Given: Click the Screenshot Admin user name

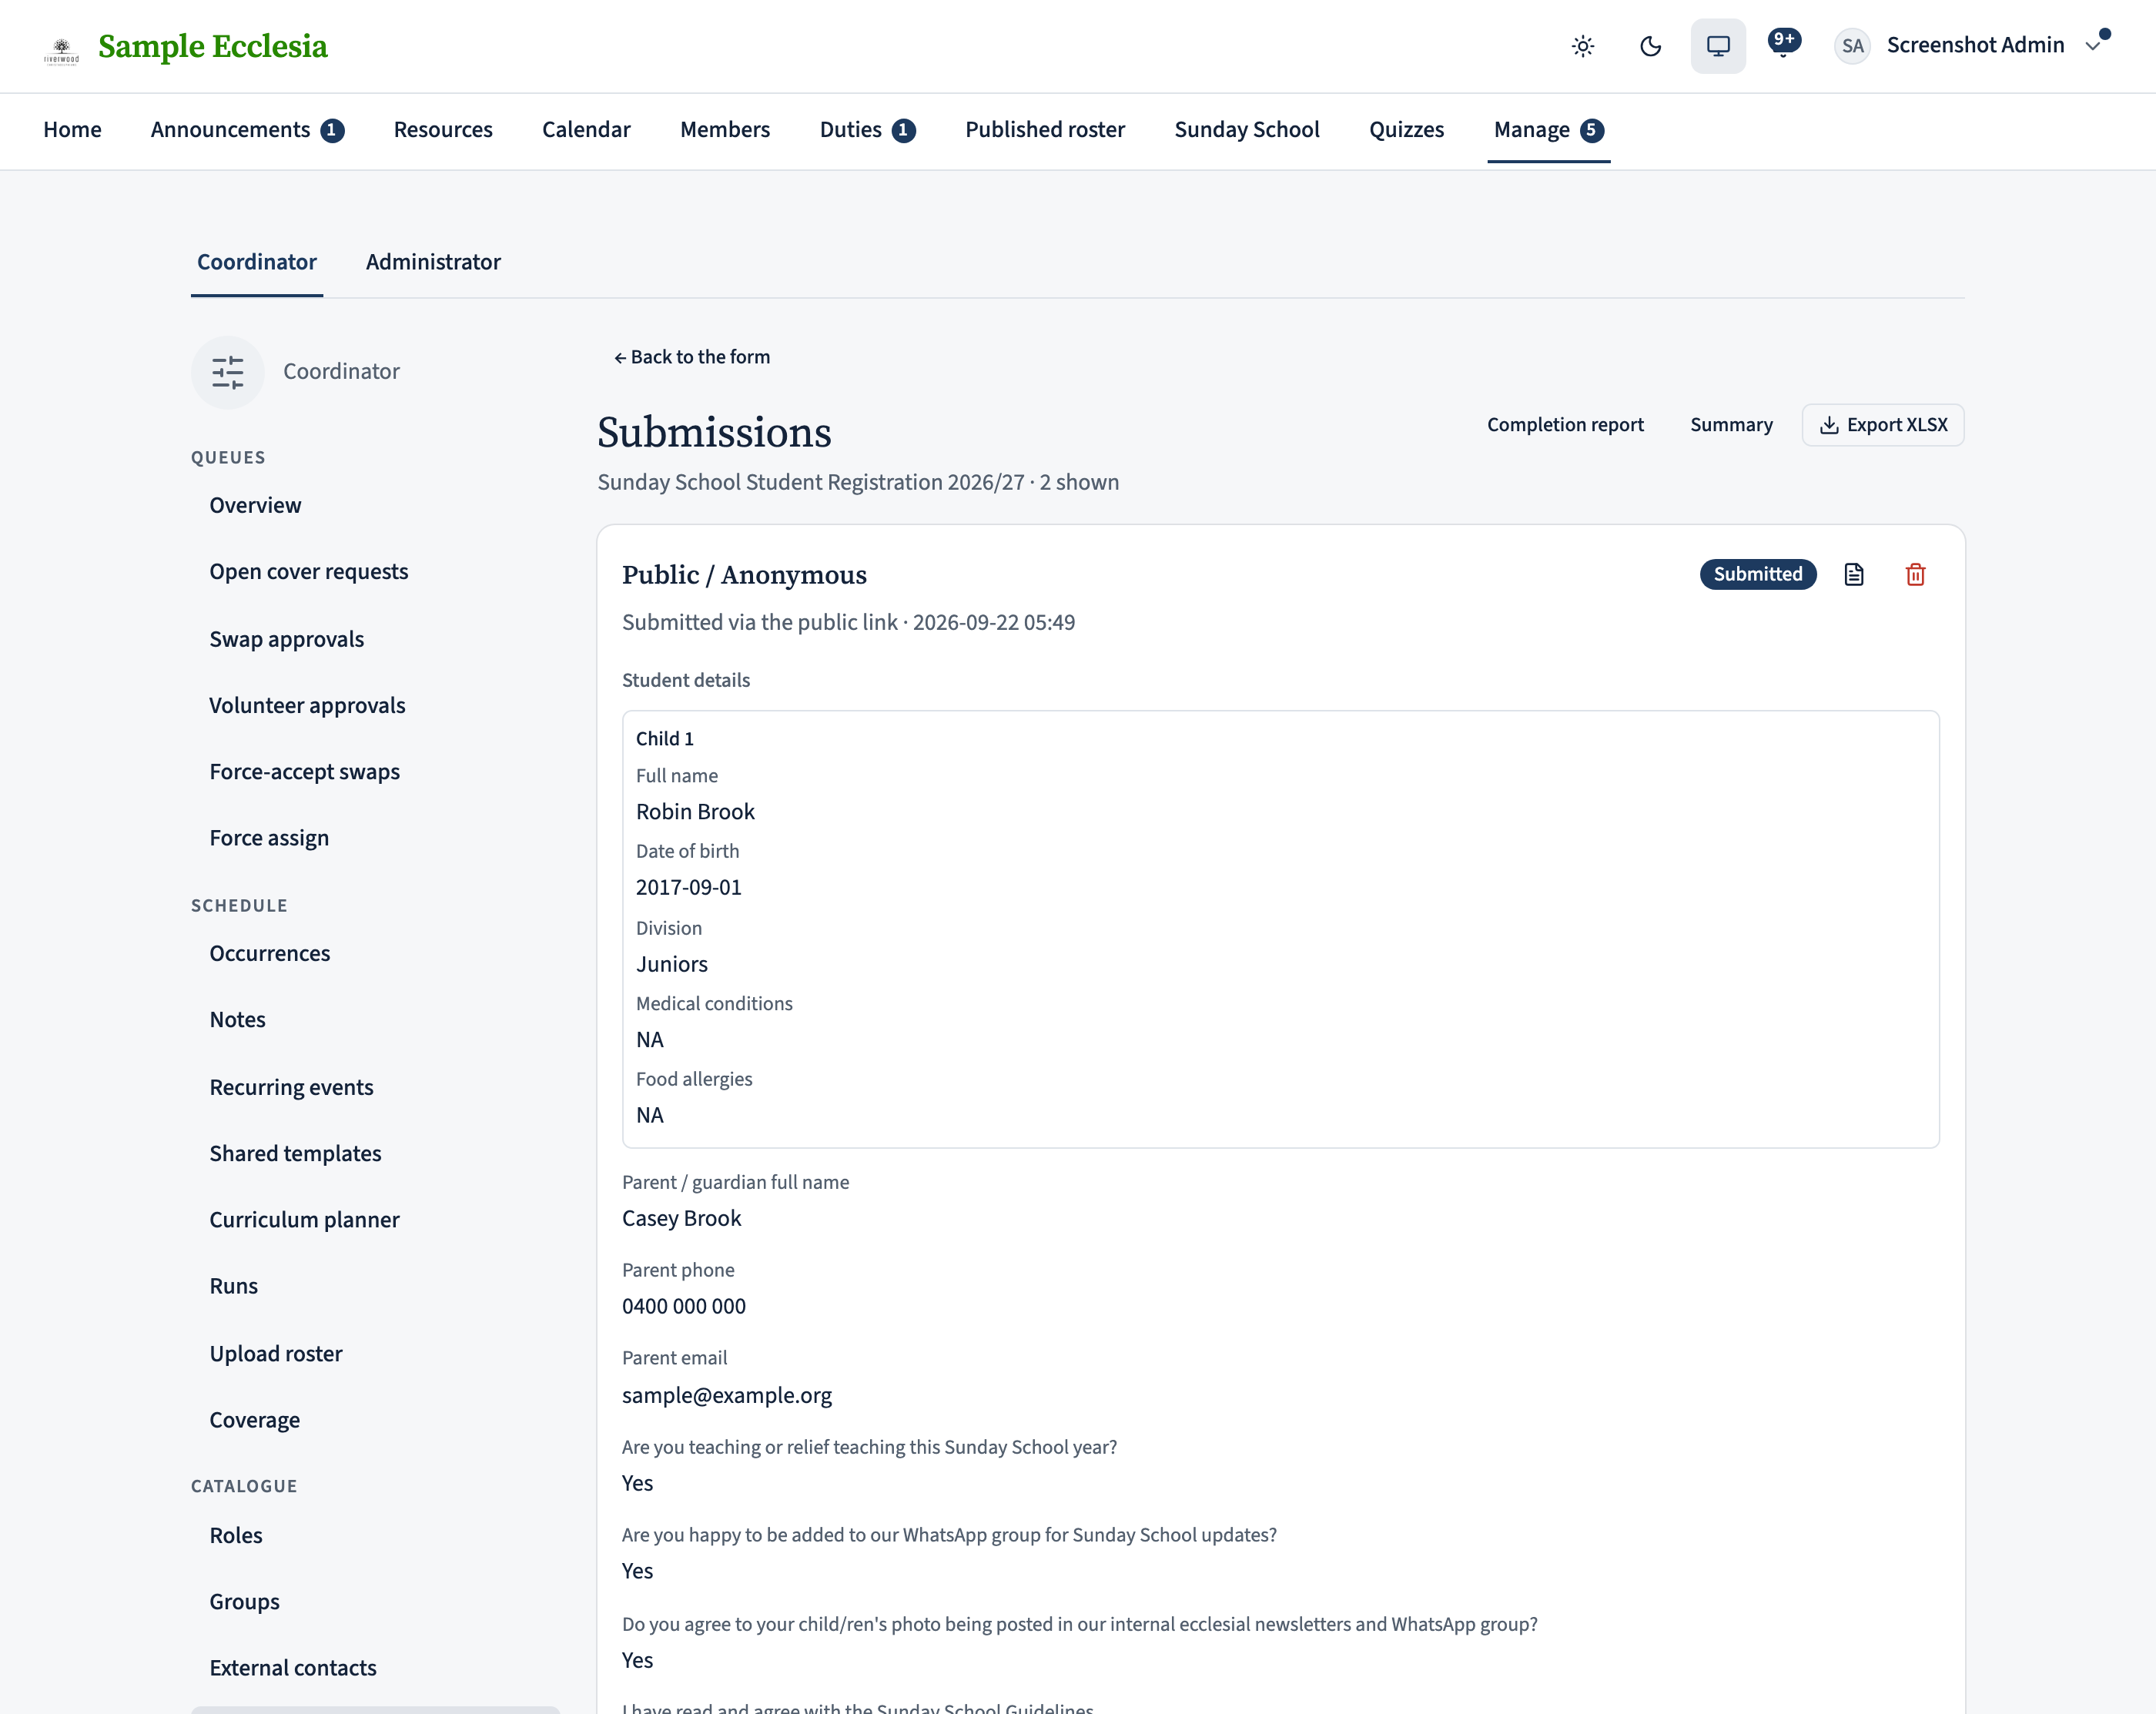Looking at the screenshot, I should 1975,45.
